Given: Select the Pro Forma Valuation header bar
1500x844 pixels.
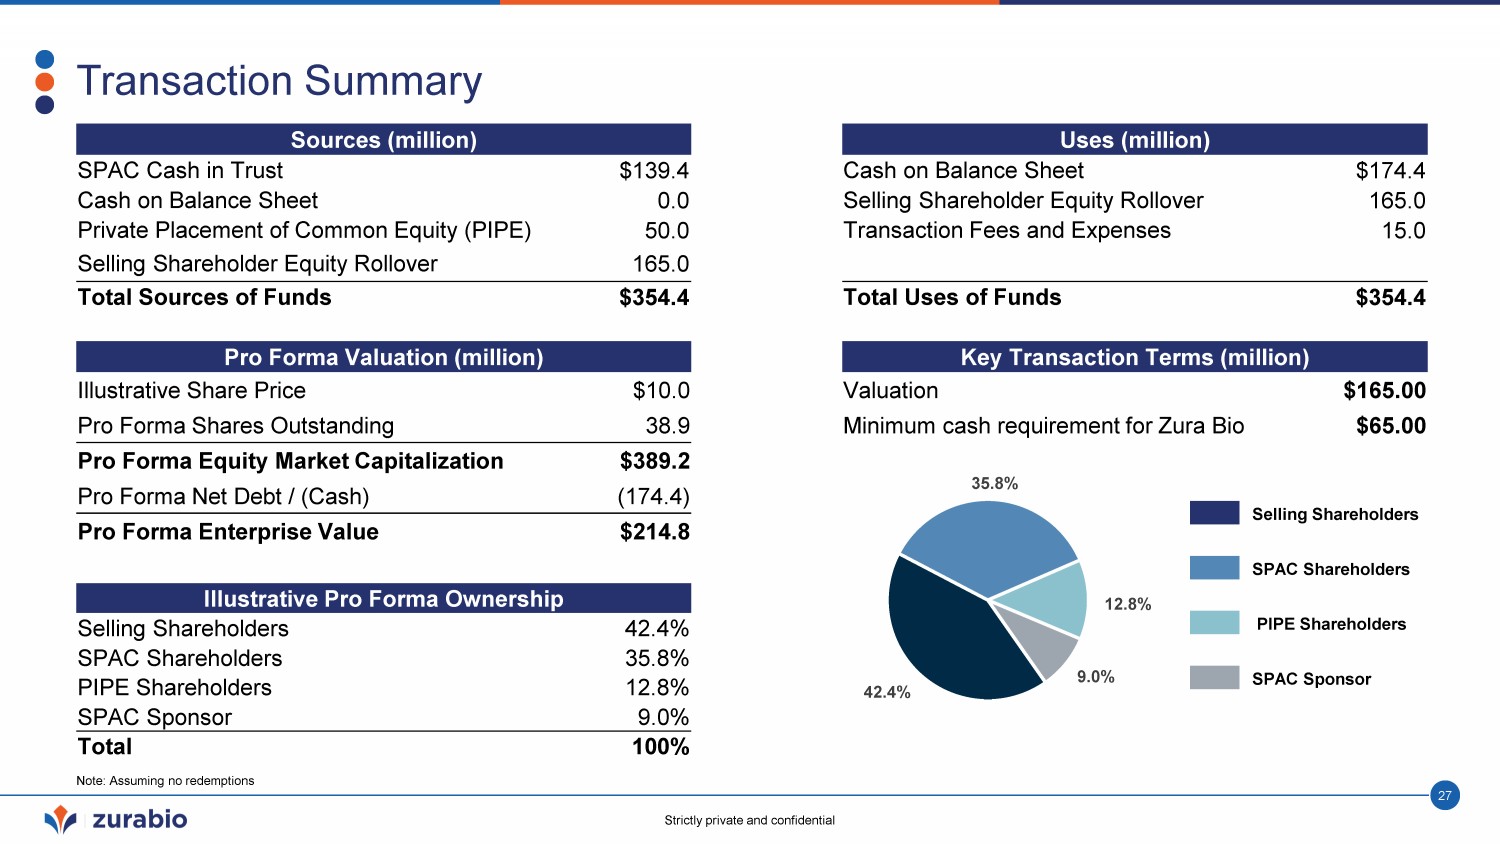Looking at the screenshot, I should [383, 357].
